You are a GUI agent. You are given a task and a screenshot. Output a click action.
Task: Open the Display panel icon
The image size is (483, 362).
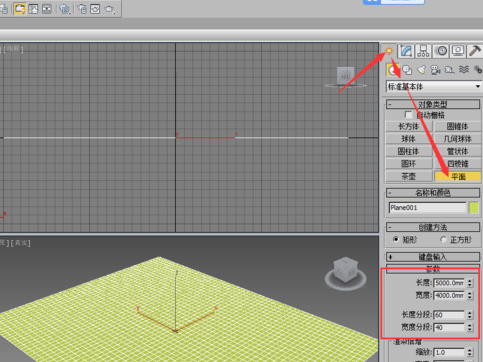point(458,51)
